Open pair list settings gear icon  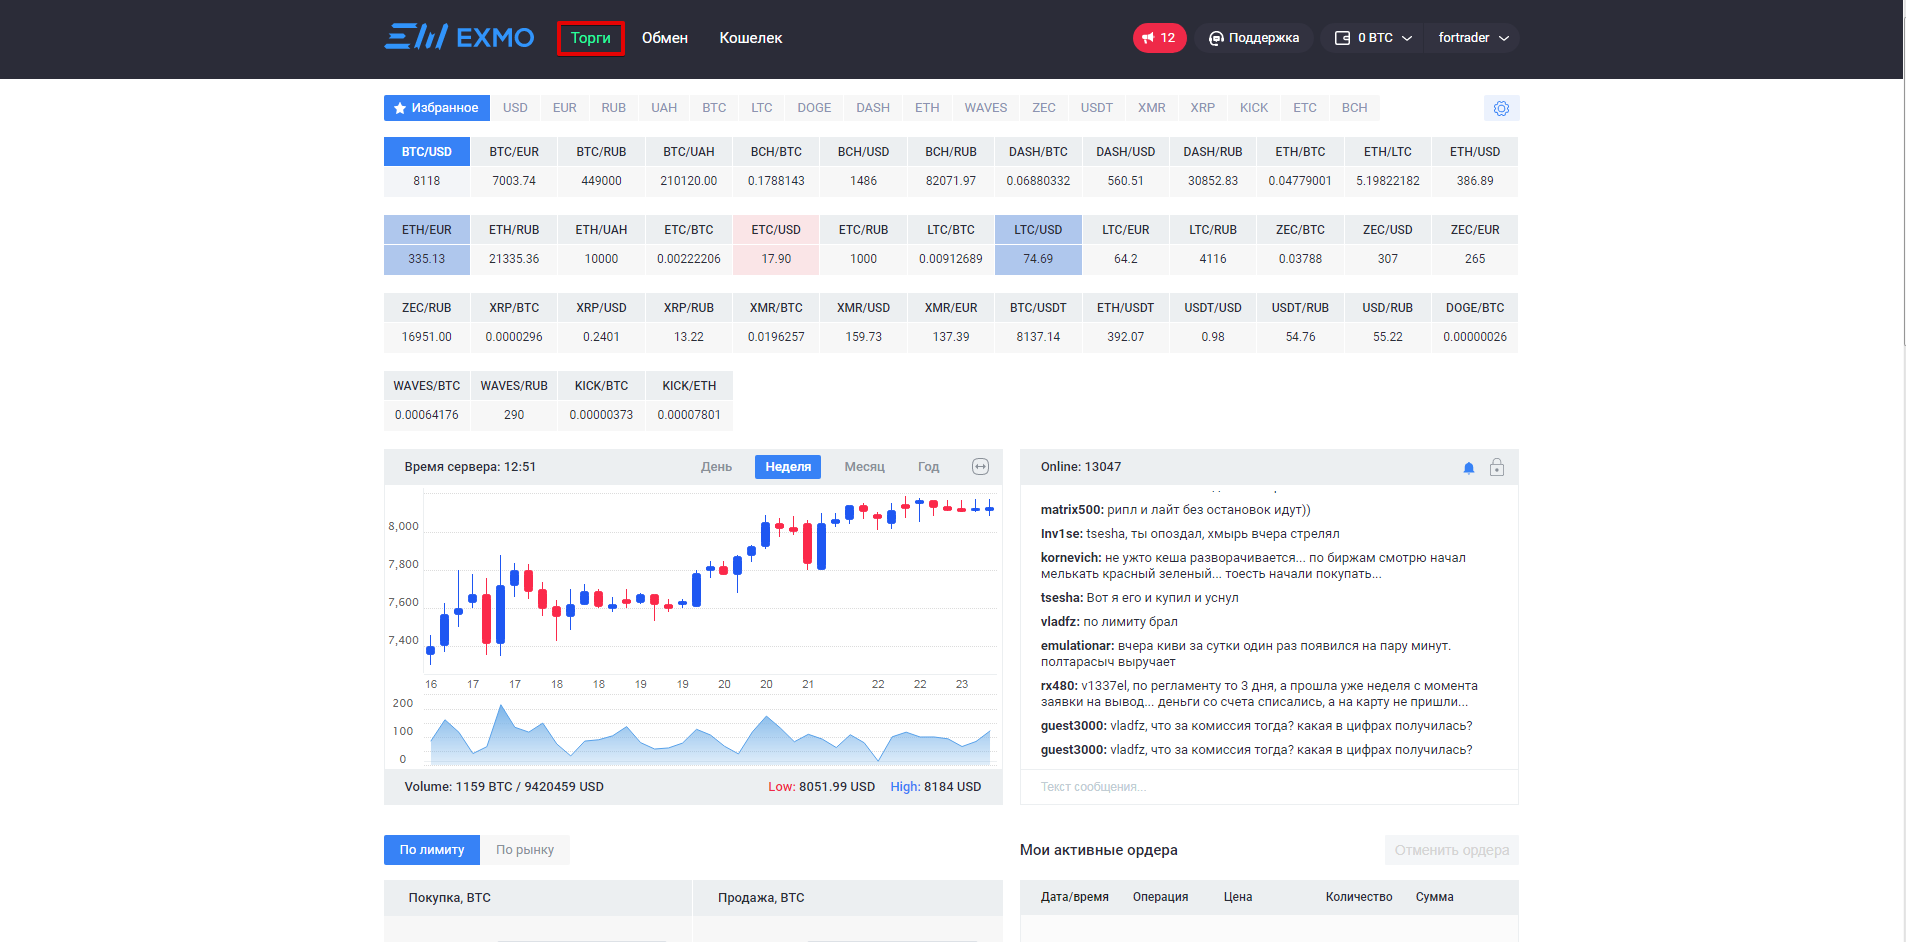coord(1501,108)
